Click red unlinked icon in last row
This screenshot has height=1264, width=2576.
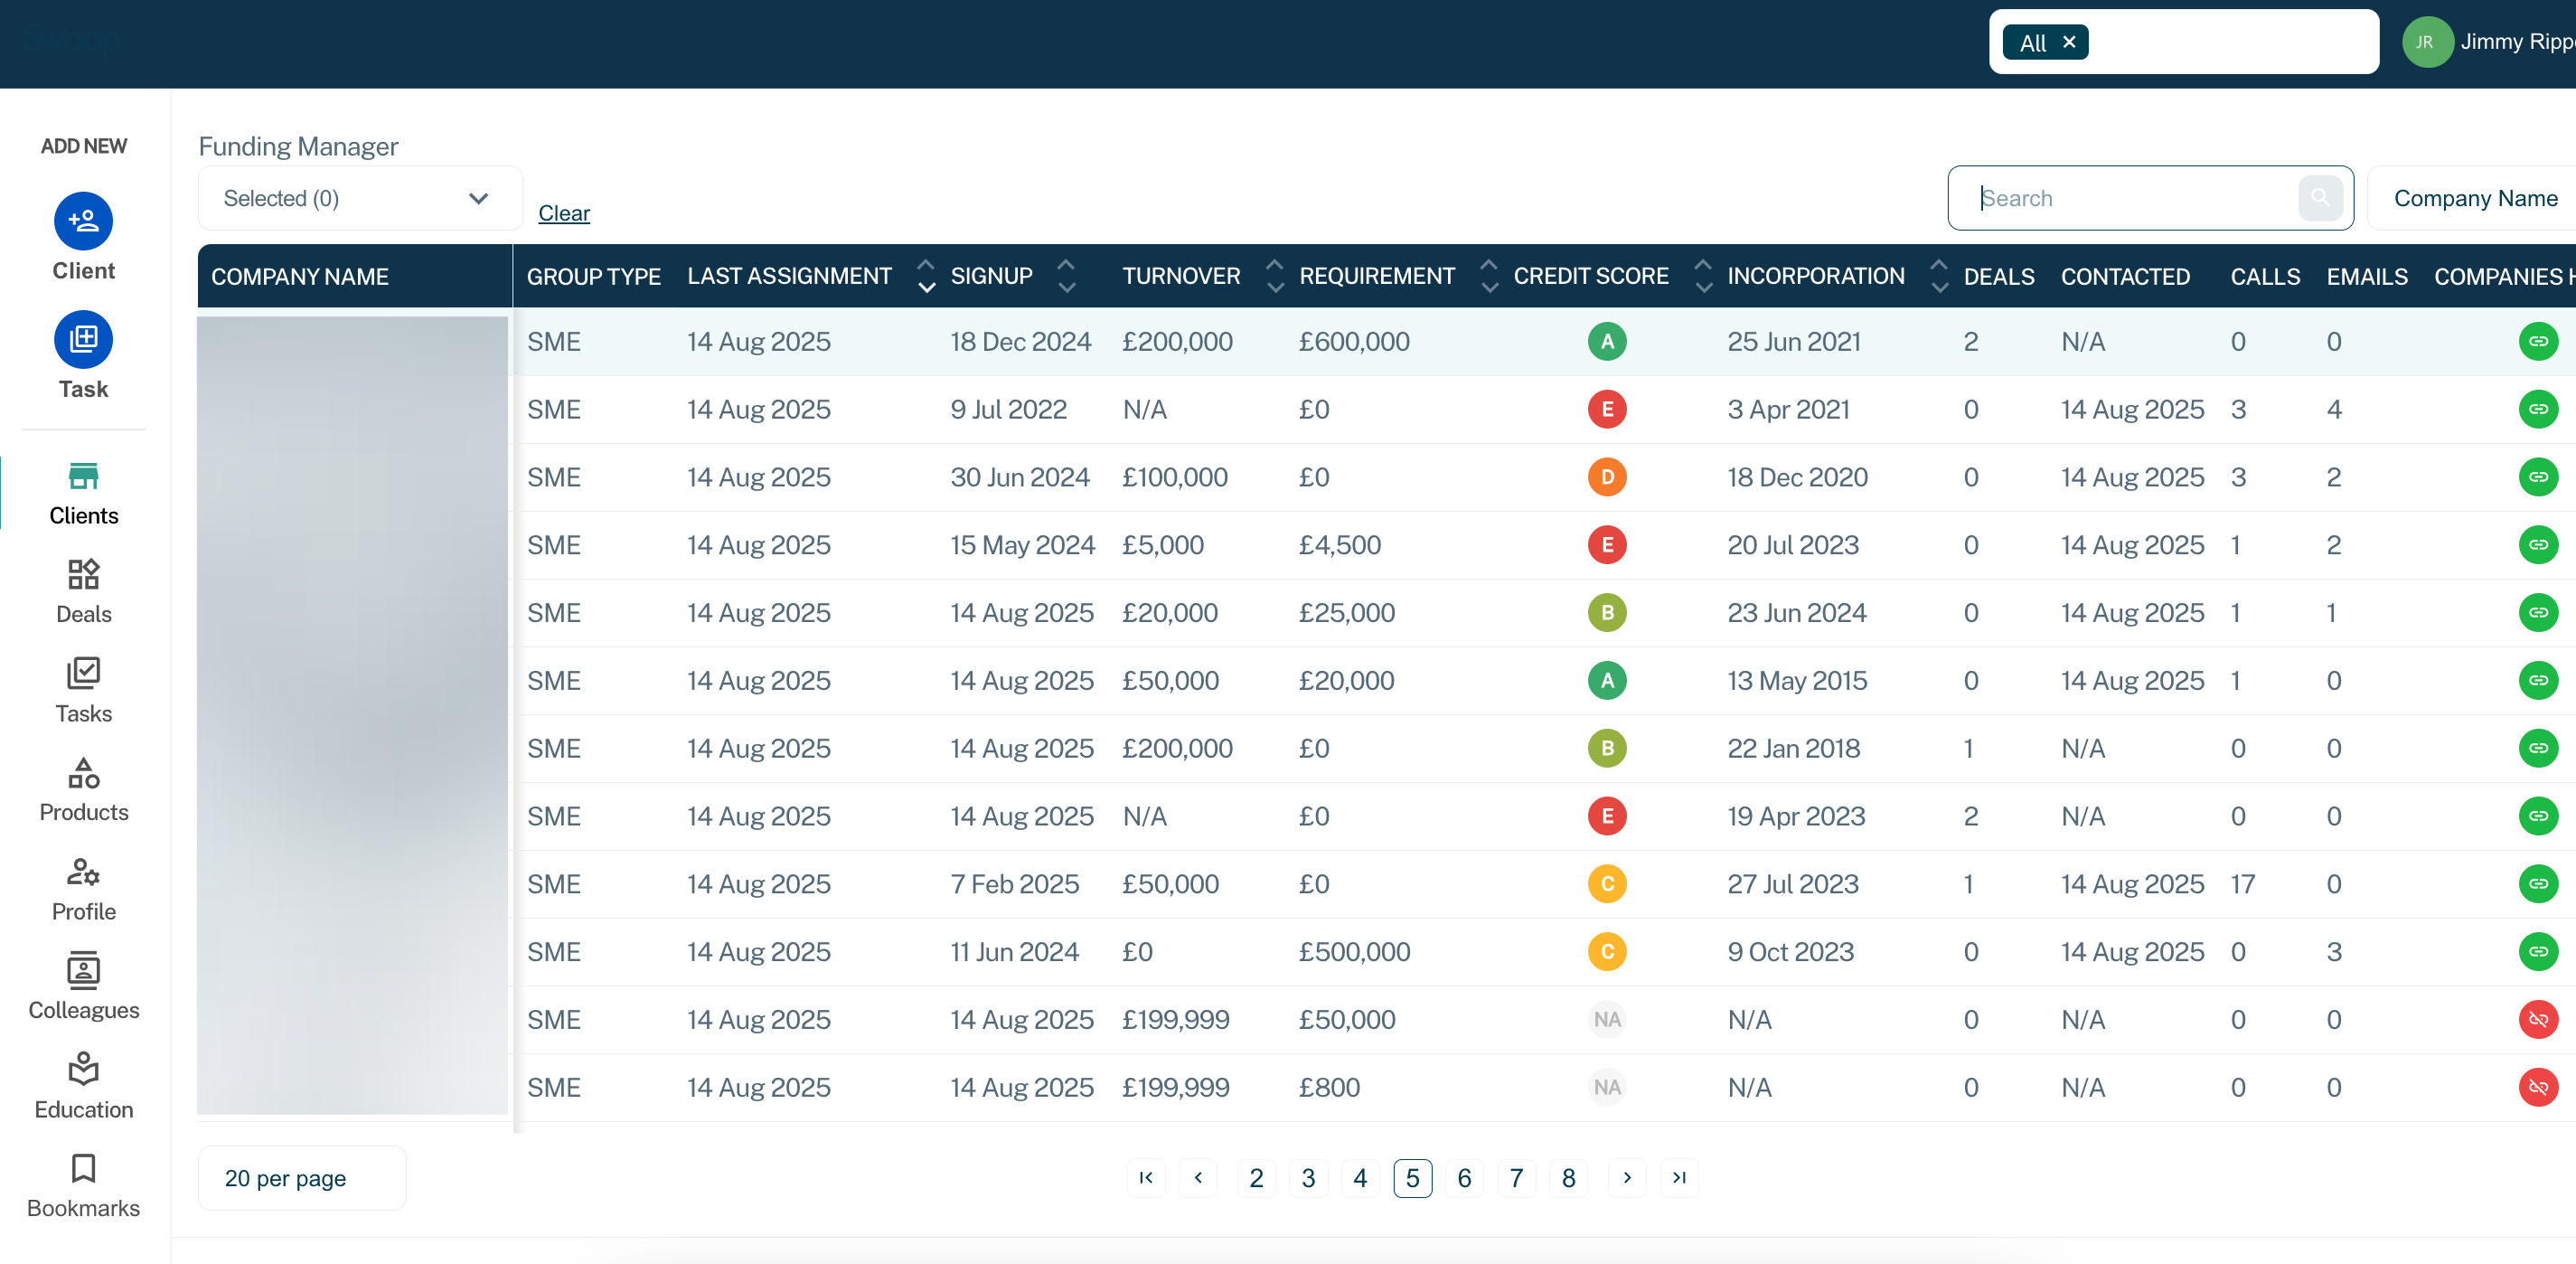(2537, 1087)
